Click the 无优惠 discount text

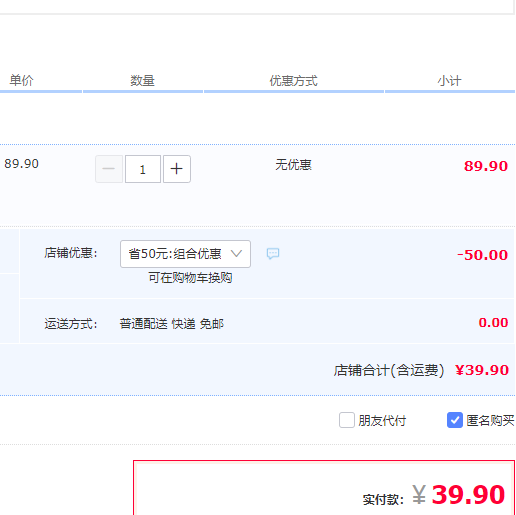tap(293, 165)
